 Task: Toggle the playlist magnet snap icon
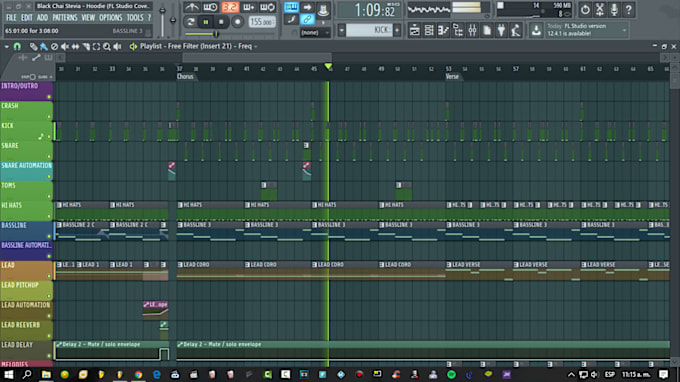click(17, 46)
